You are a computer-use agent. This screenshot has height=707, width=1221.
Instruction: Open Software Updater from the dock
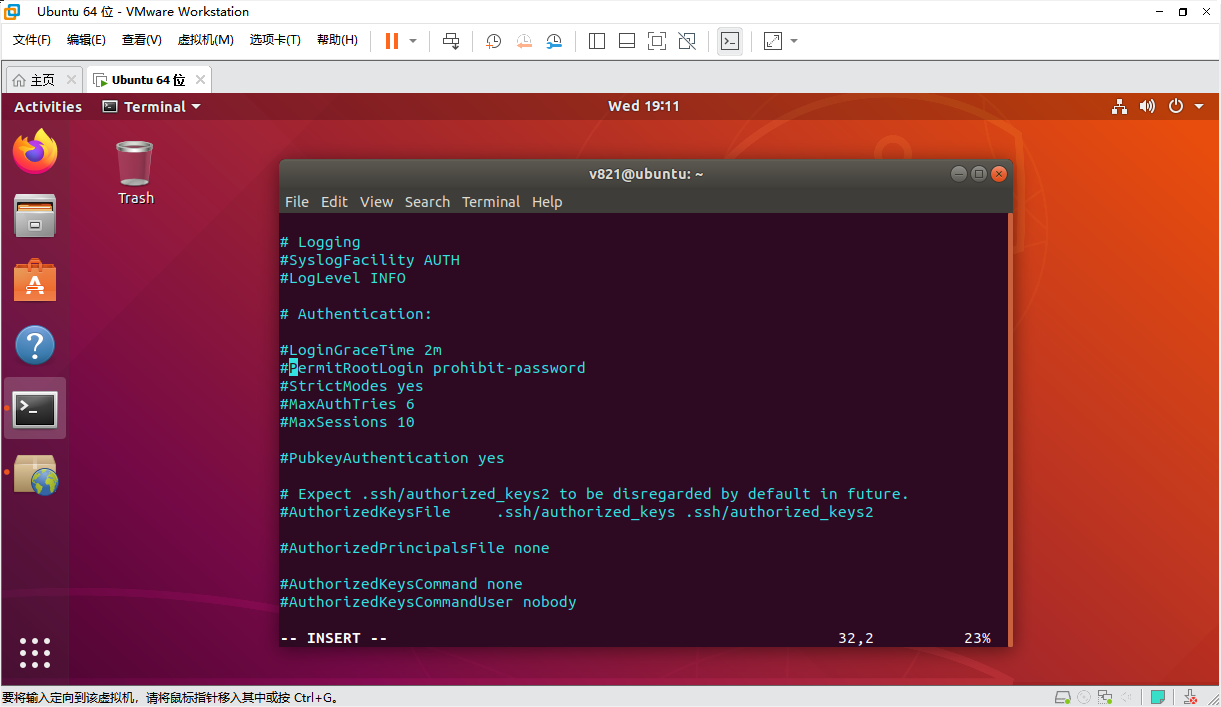35,474
